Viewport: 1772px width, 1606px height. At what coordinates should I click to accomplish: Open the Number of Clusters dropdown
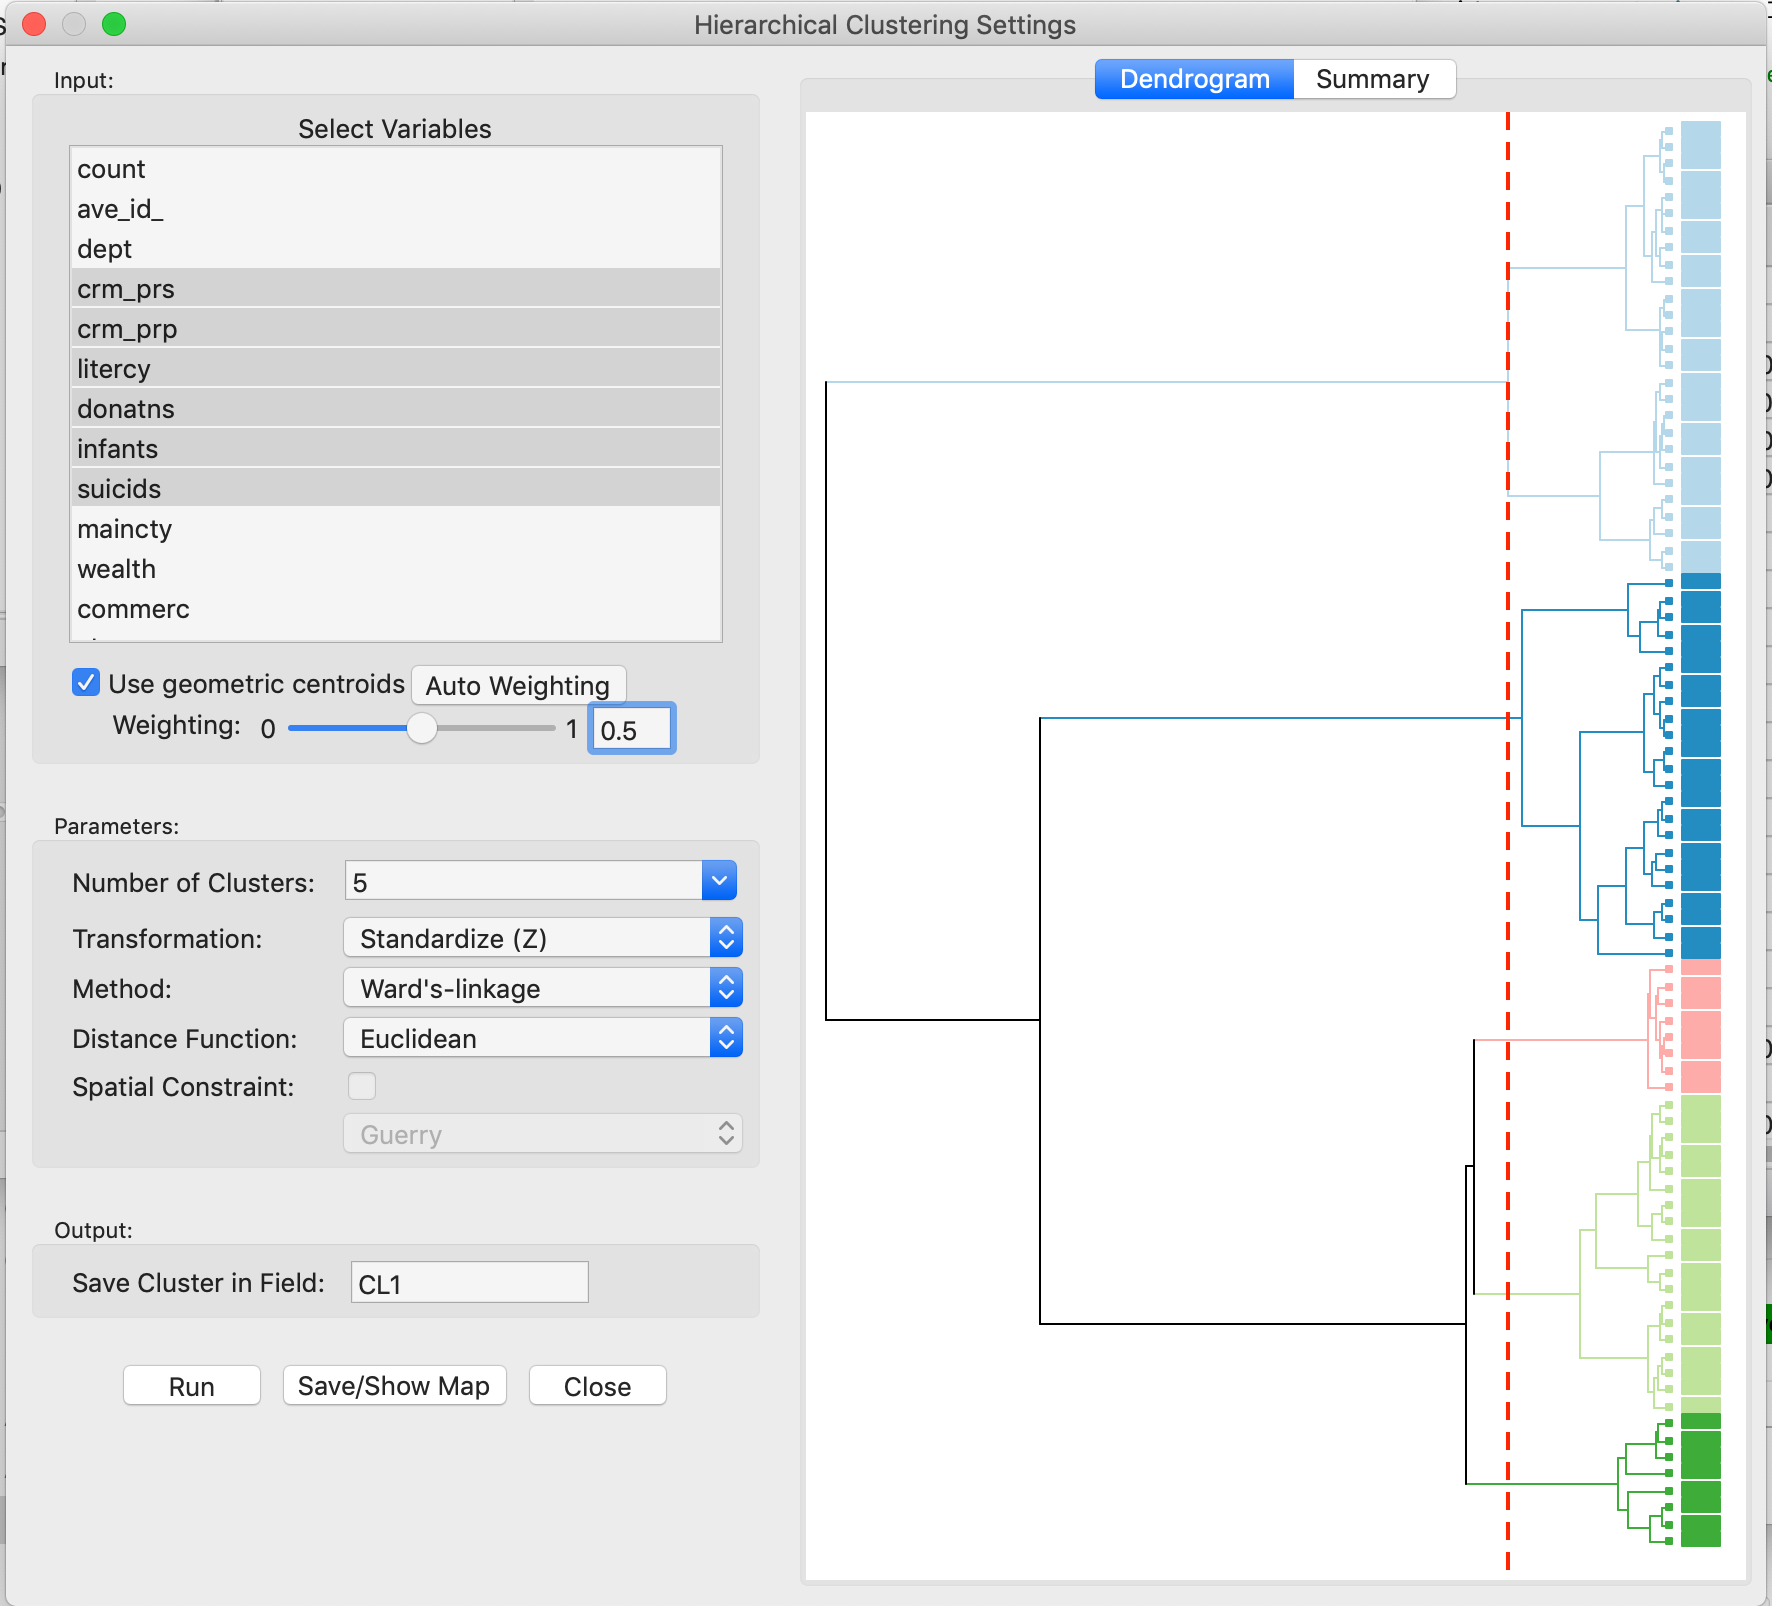pyautogui.click(x=719, y=881)
